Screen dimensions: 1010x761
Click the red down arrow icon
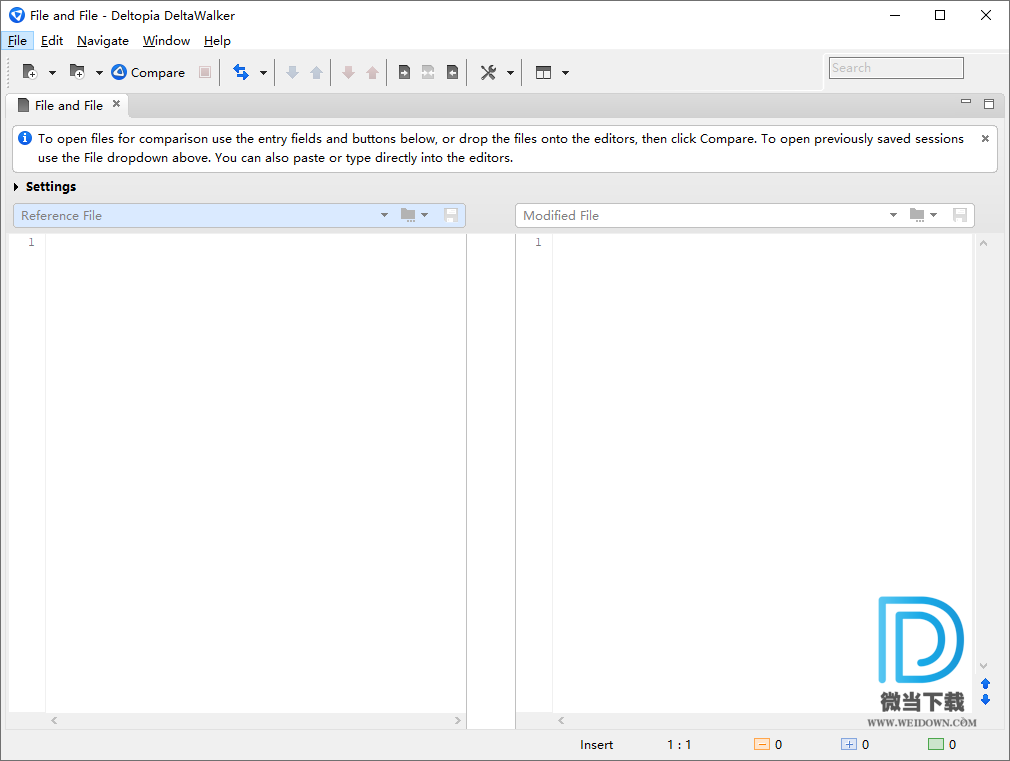(x=348, y=72)
